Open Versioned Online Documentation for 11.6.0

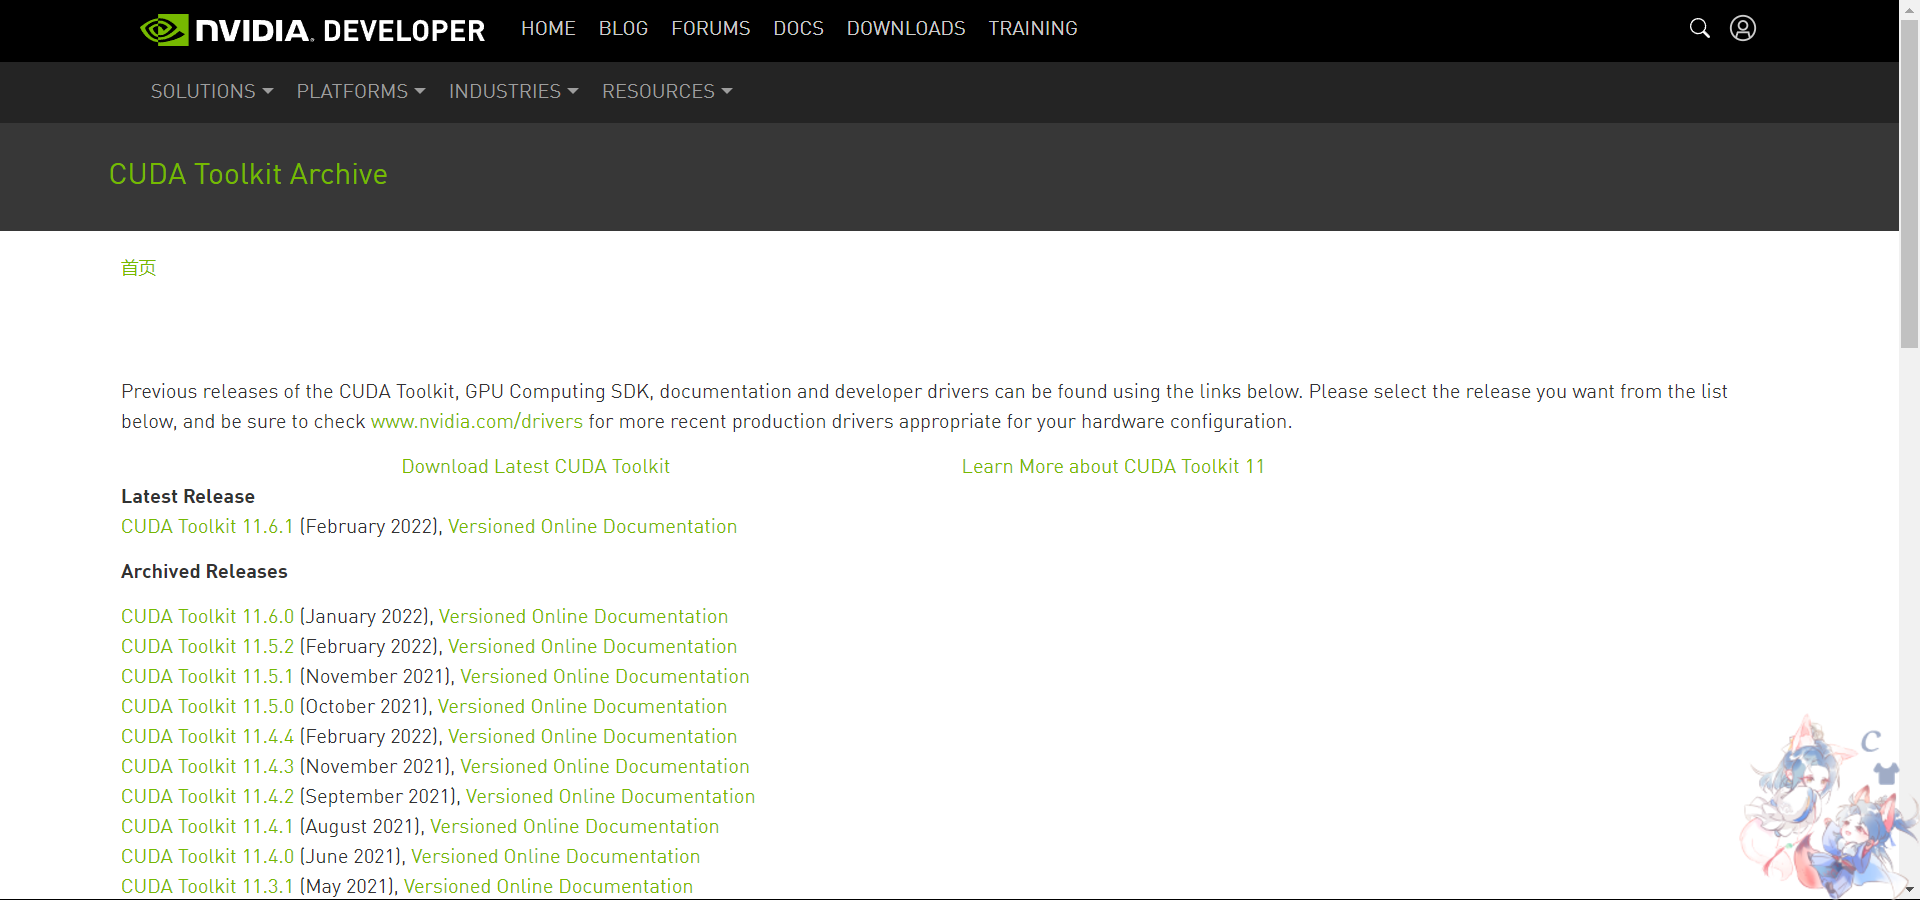[x=583, y=616]
